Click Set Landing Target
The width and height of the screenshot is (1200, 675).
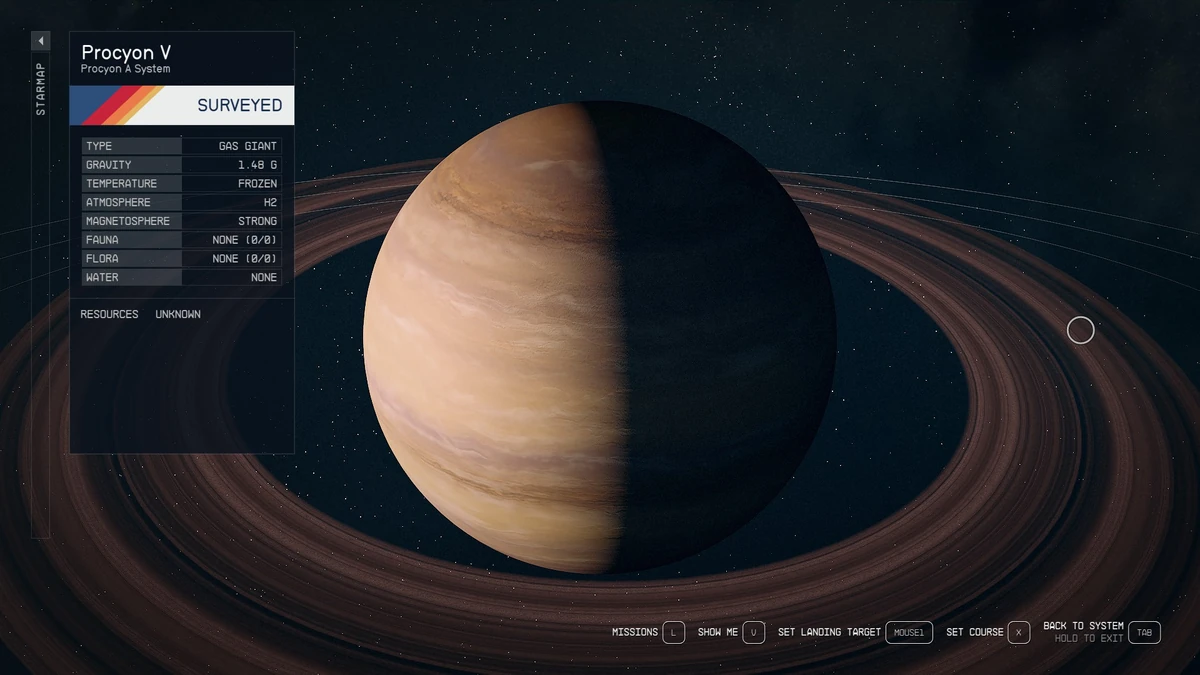(x=828, y=632)
